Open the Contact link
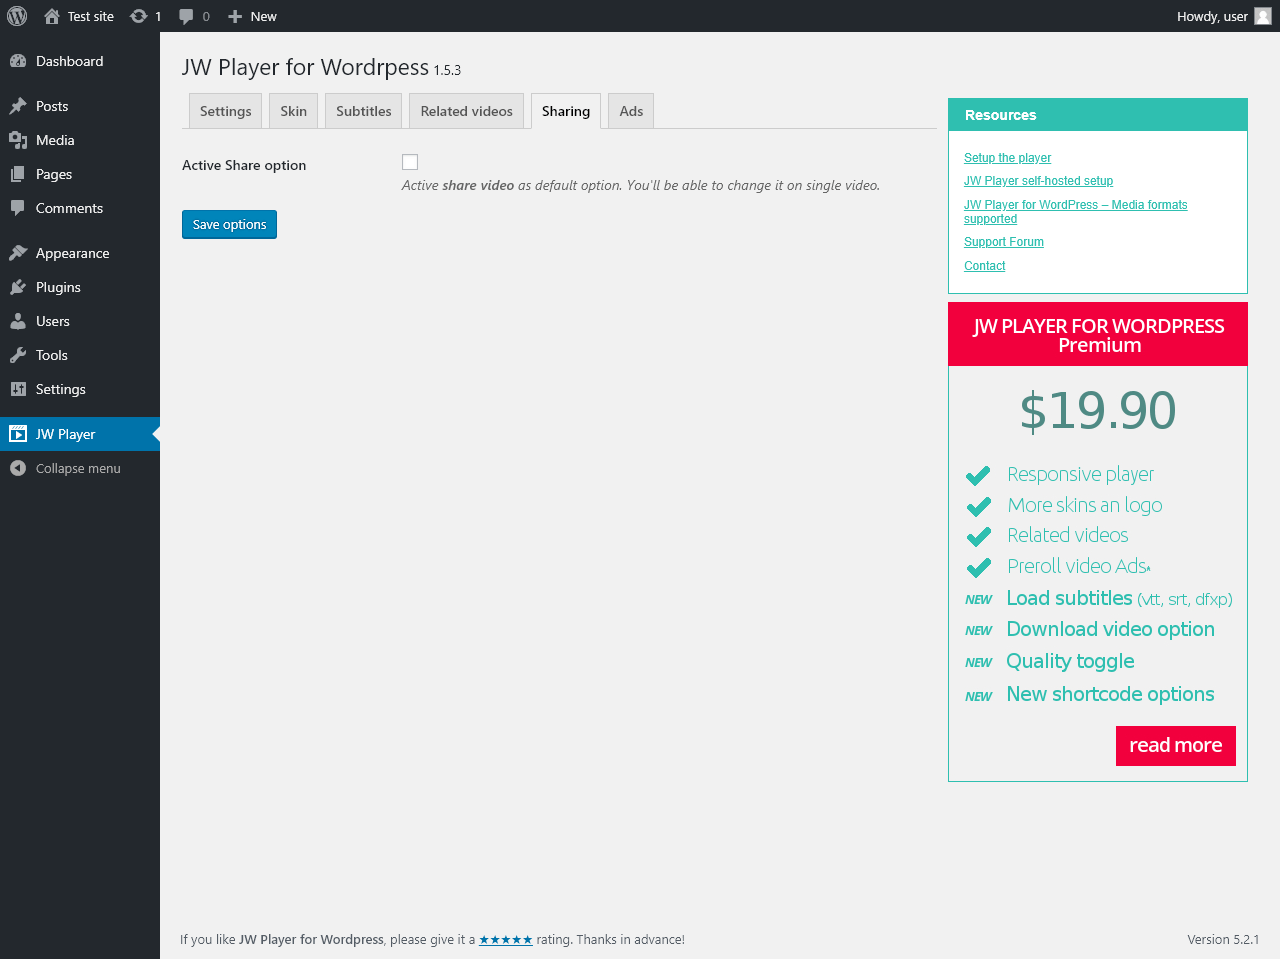 (985, 266)
